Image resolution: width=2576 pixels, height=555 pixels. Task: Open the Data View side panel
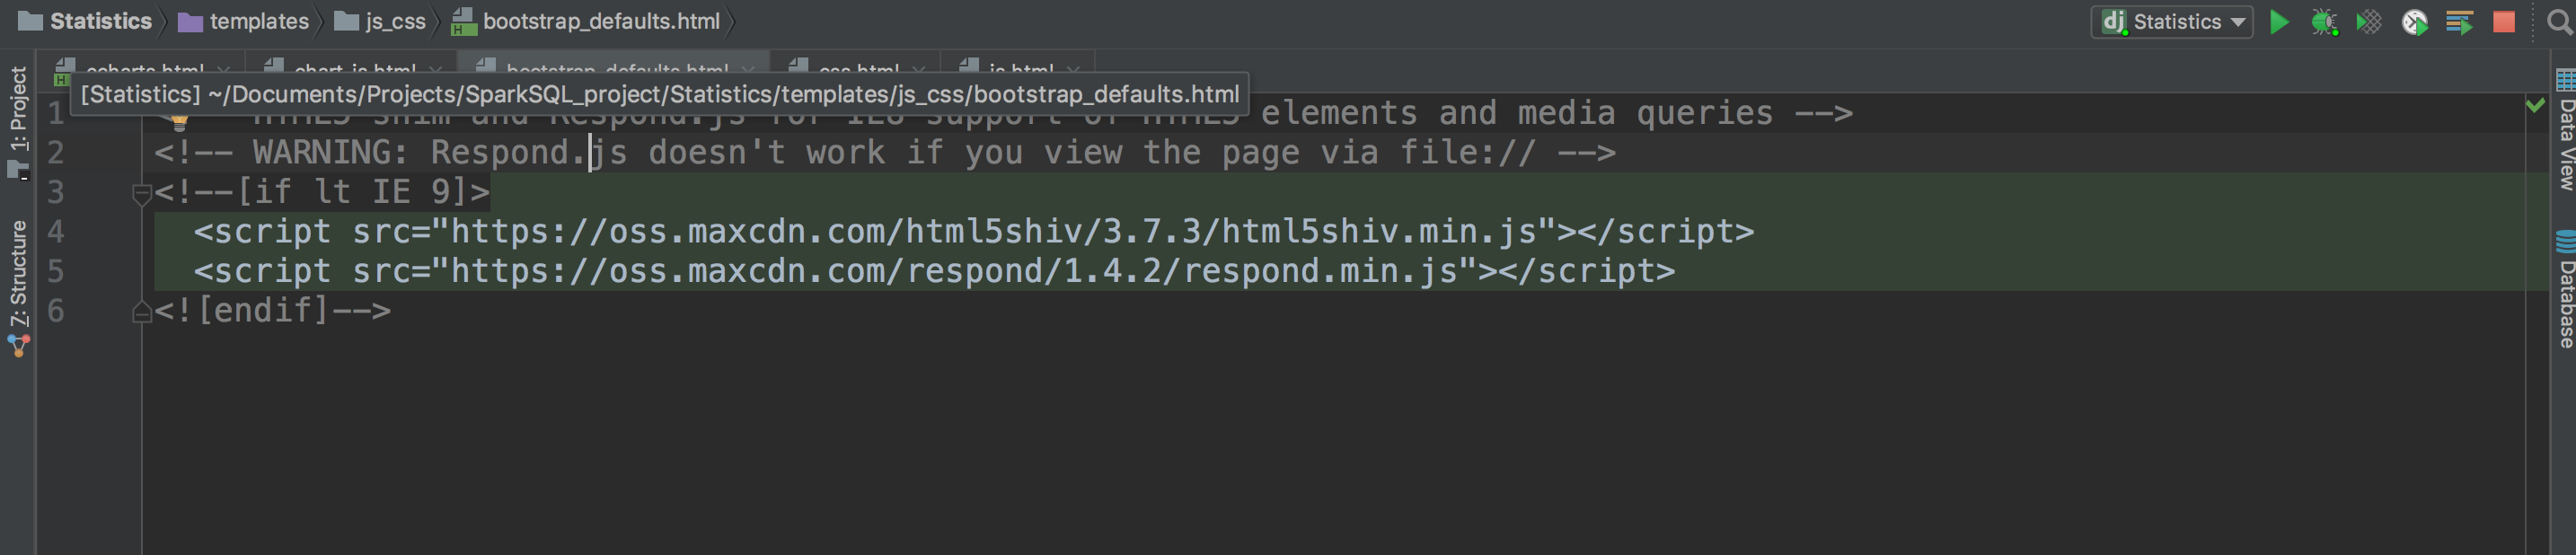click(2565, 129)
